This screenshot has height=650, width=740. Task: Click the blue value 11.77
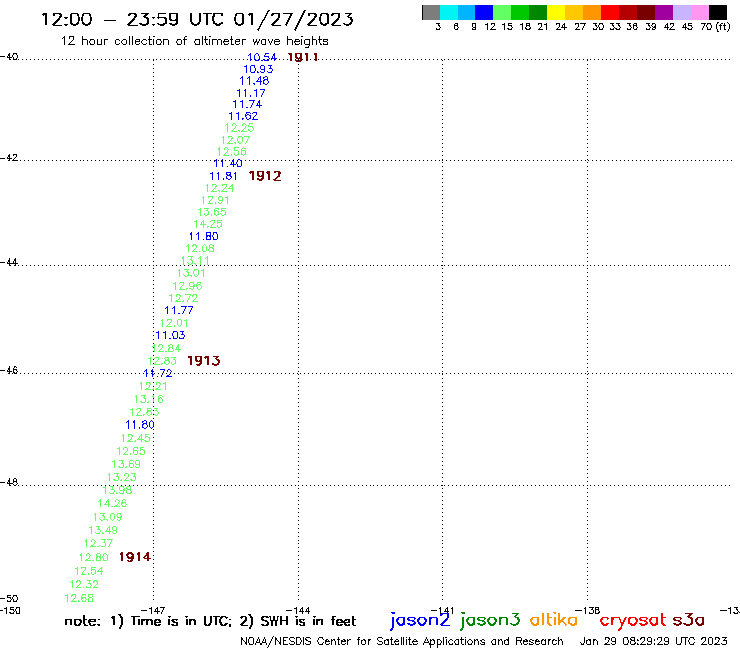coord(179,310)
